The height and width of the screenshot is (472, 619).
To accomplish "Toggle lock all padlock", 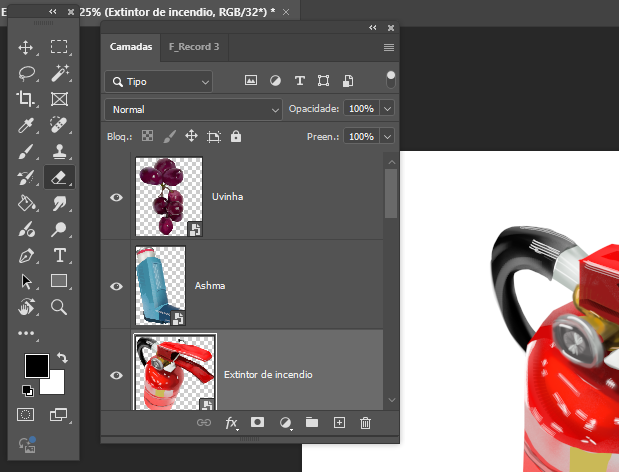I will click(x=236, y=136).
